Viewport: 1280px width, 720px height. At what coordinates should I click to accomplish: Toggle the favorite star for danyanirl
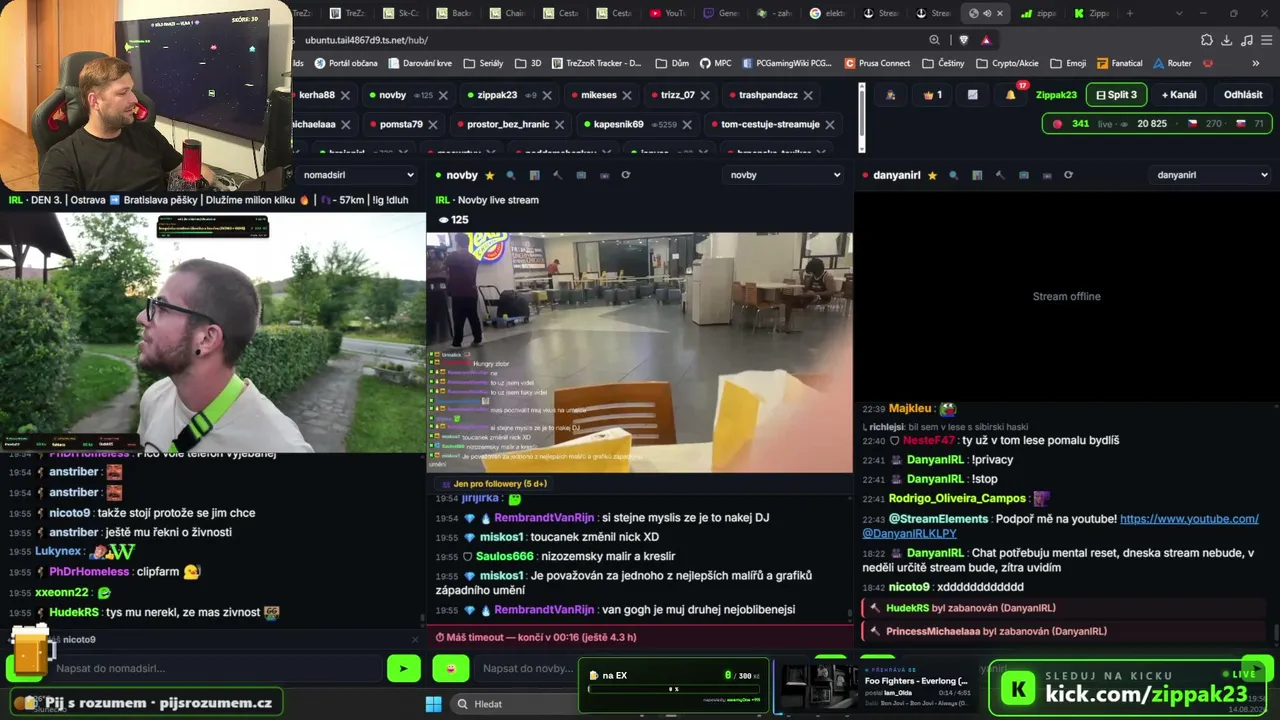tap(932, 175)
